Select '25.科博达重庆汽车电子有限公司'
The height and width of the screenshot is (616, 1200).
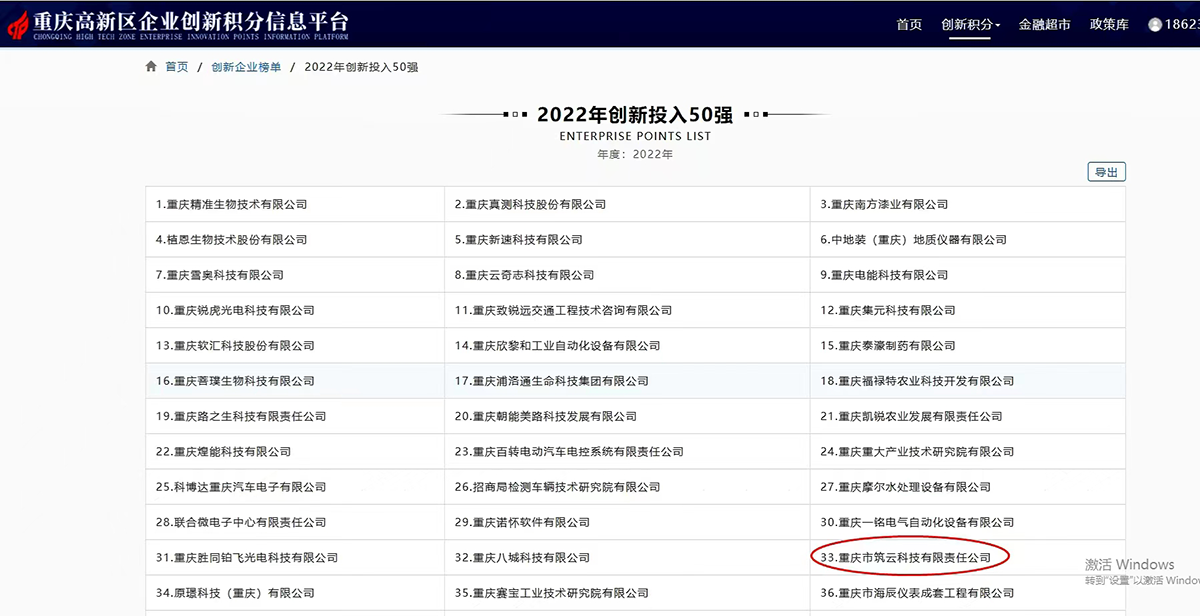pyautogui.click(x=241, y=487)
